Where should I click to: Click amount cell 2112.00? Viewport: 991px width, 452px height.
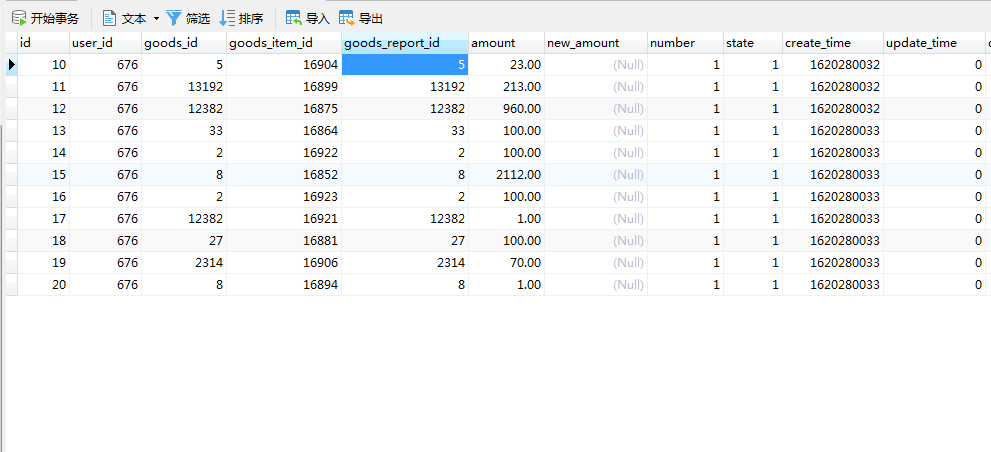coord(506,174)
